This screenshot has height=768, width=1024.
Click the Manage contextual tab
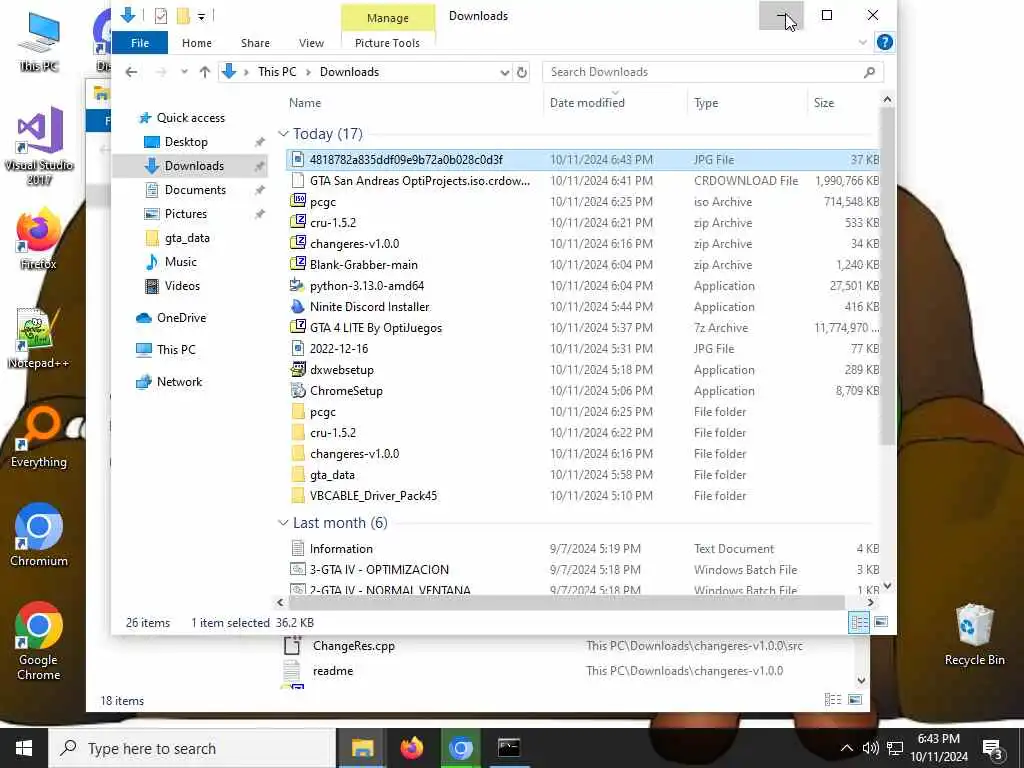pos(388,18)
